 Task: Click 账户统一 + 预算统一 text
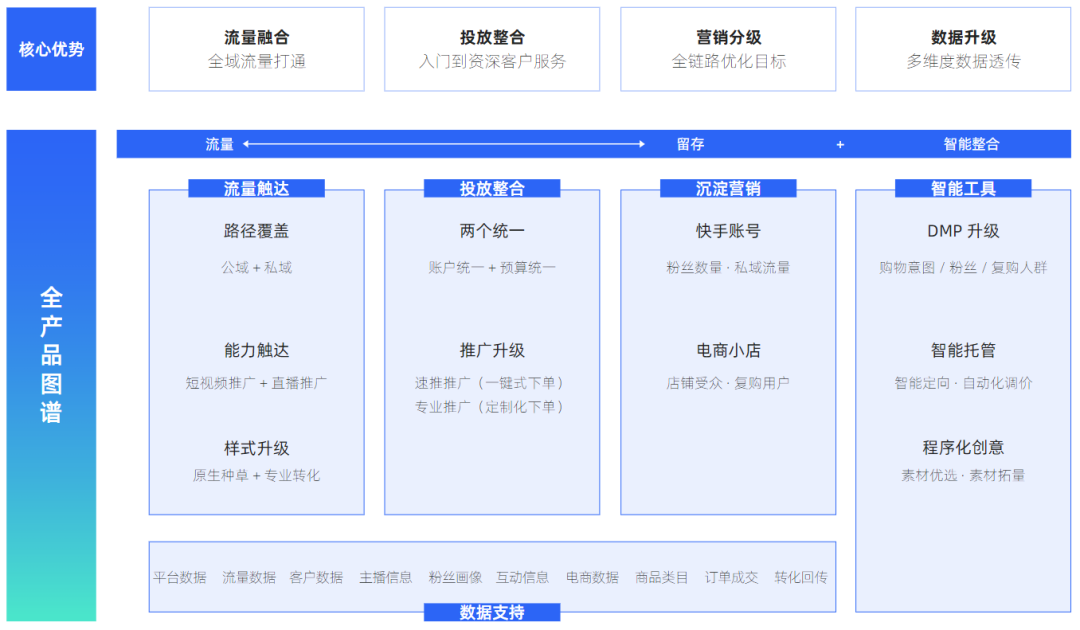(492, 267)
